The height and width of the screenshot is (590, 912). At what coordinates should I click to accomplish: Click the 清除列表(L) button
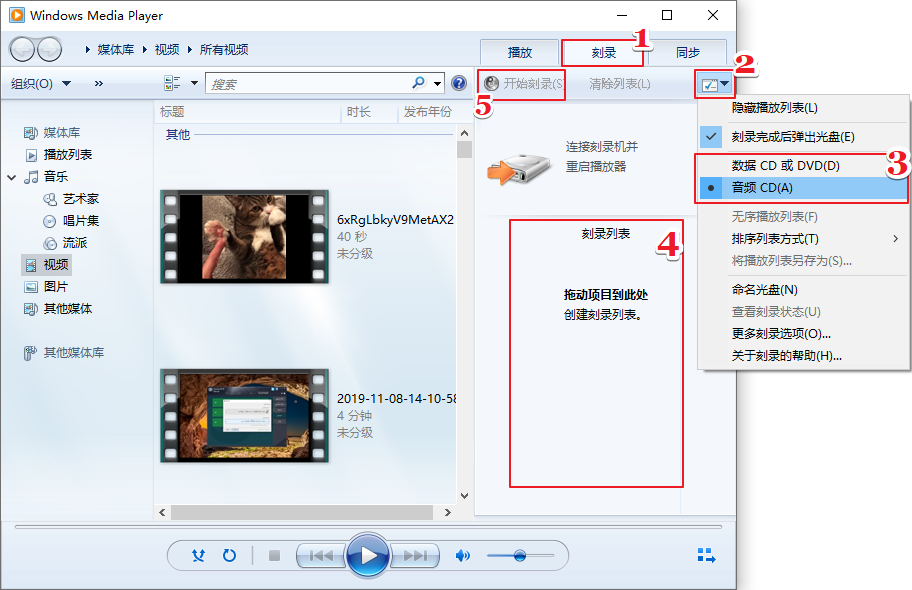coord(619,84)
